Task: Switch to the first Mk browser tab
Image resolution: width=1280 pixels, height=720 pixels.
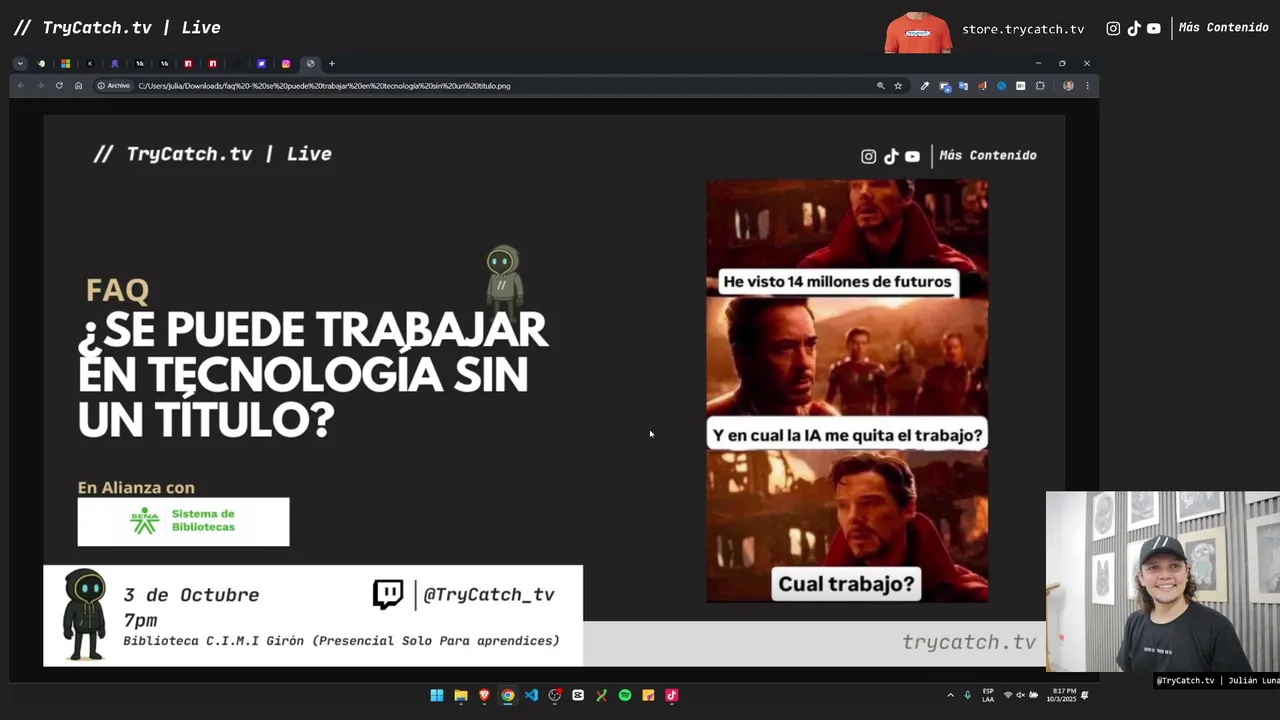Action: coord(139,63)
